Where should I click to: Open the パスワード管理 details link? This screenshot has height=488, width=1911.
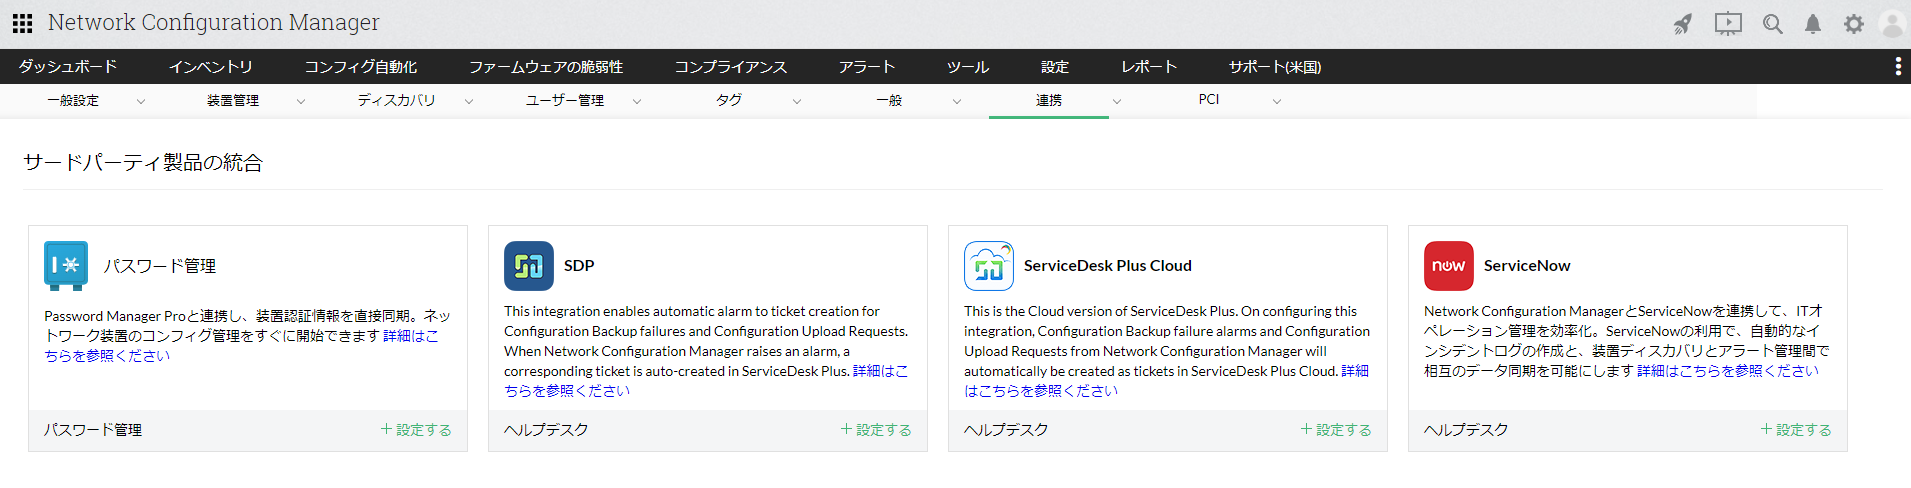click(x=410, y=336)
